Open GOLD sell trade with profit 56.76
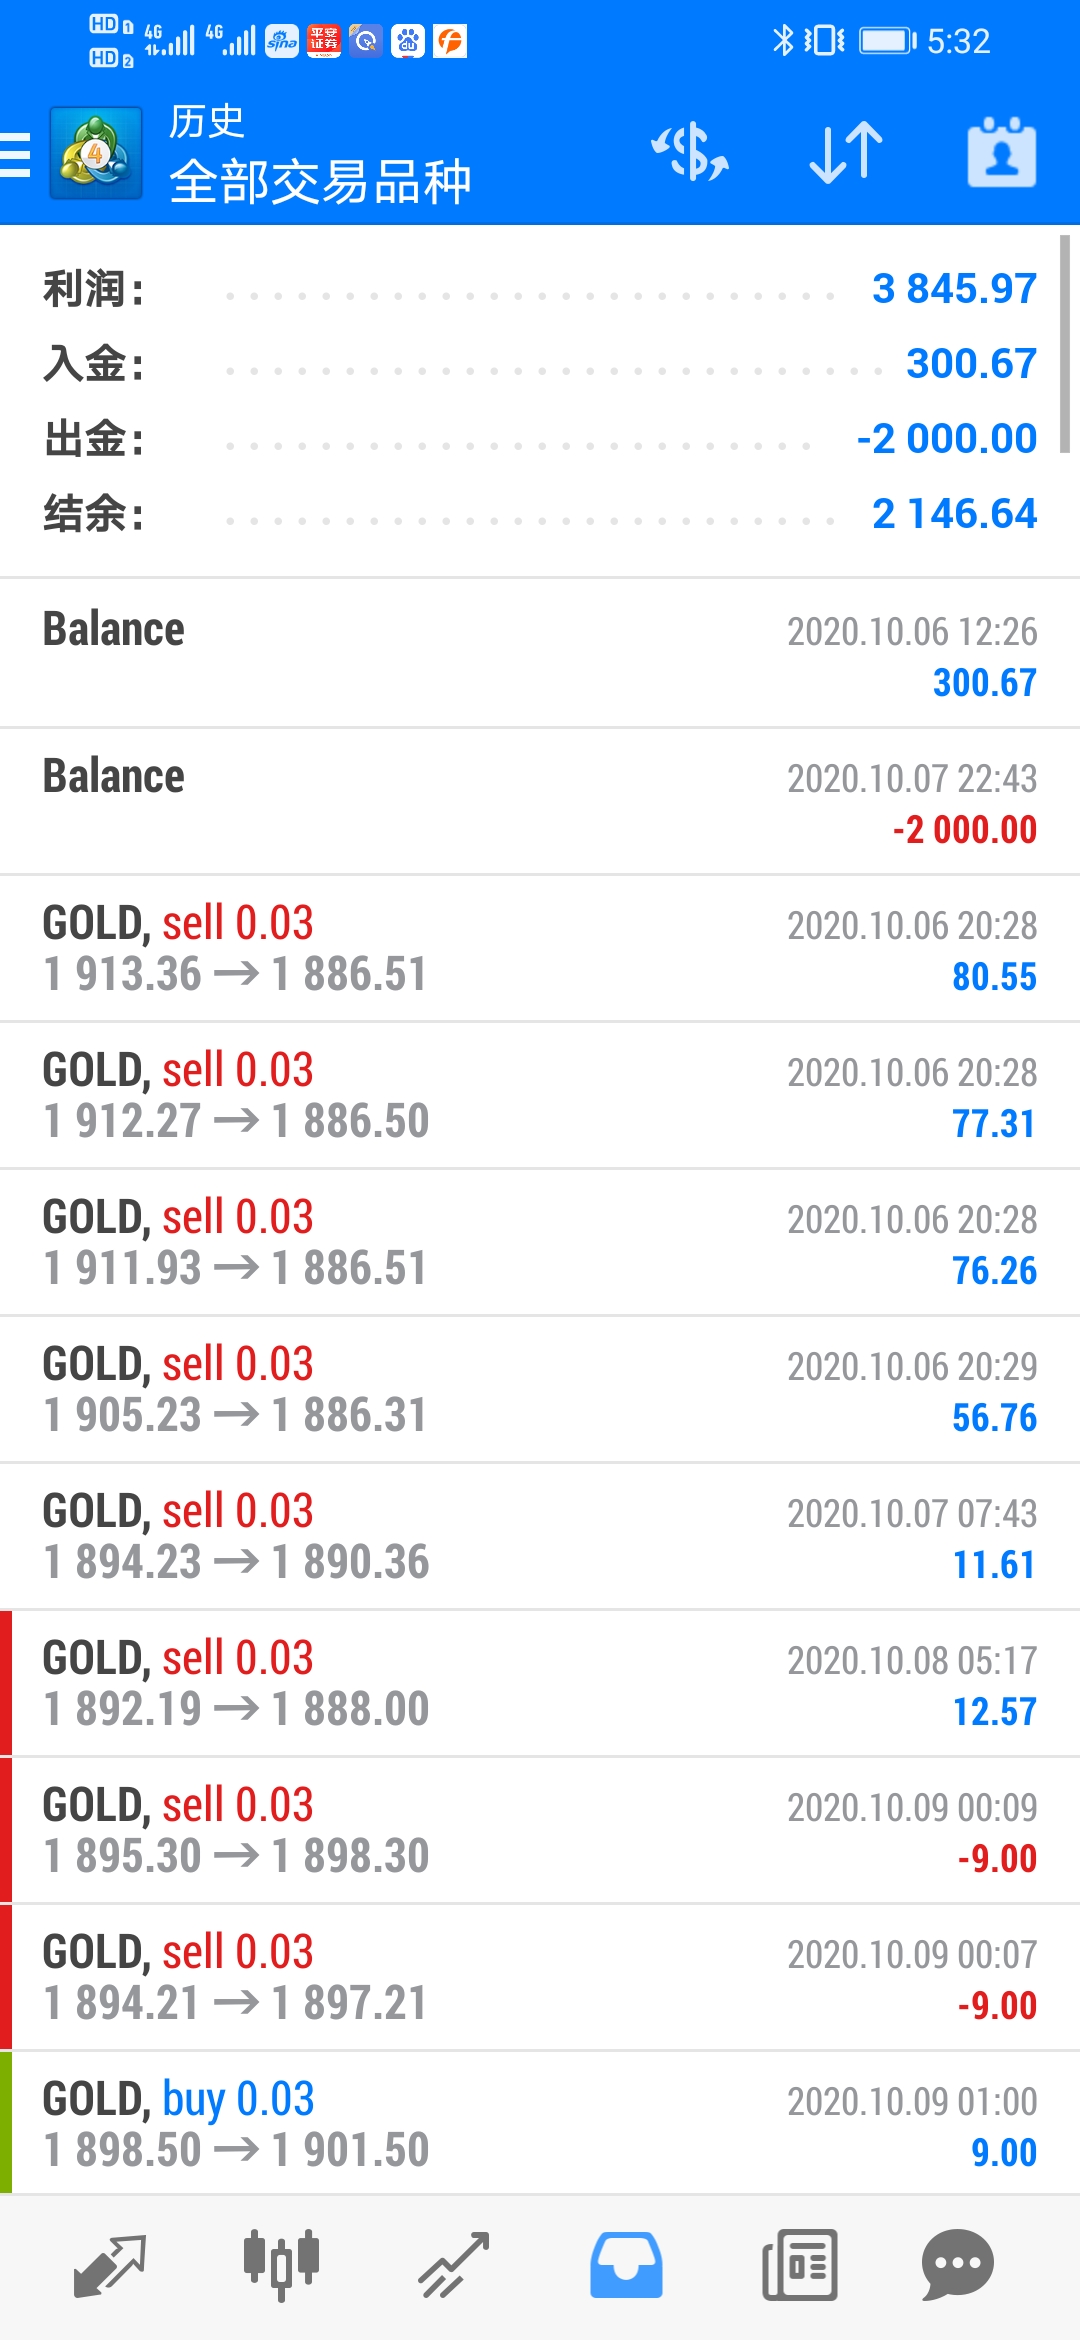This screenshot has width=1080, height=2340. point(540,1389)
